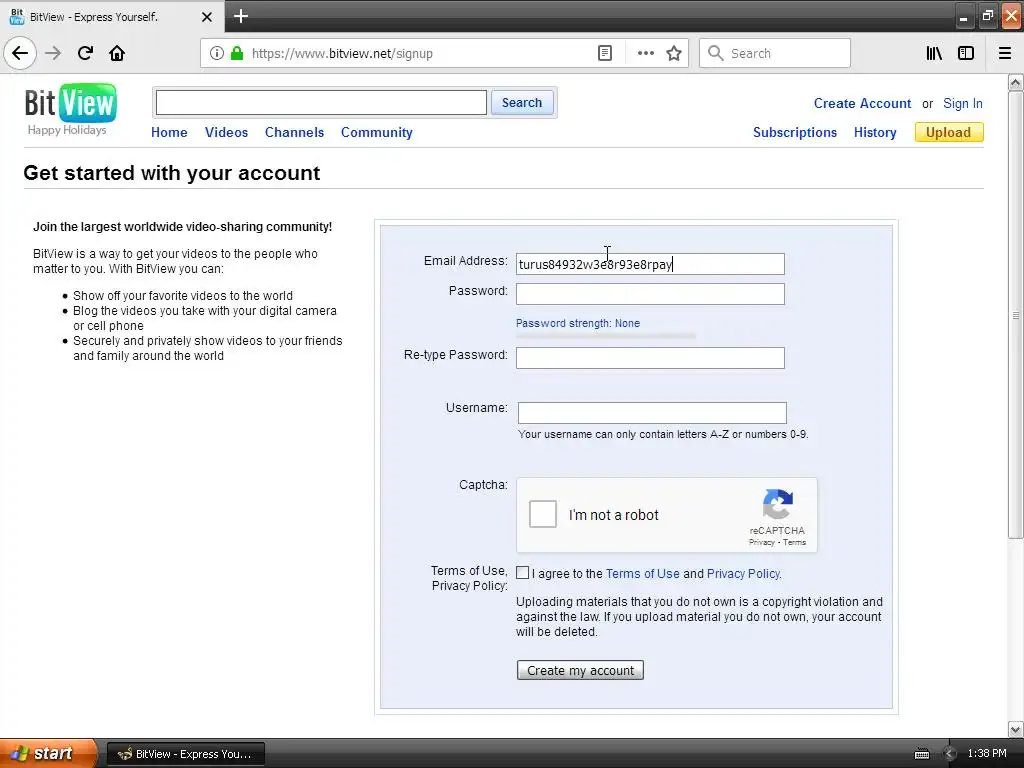Click the Create Account link

coord(862,103)
